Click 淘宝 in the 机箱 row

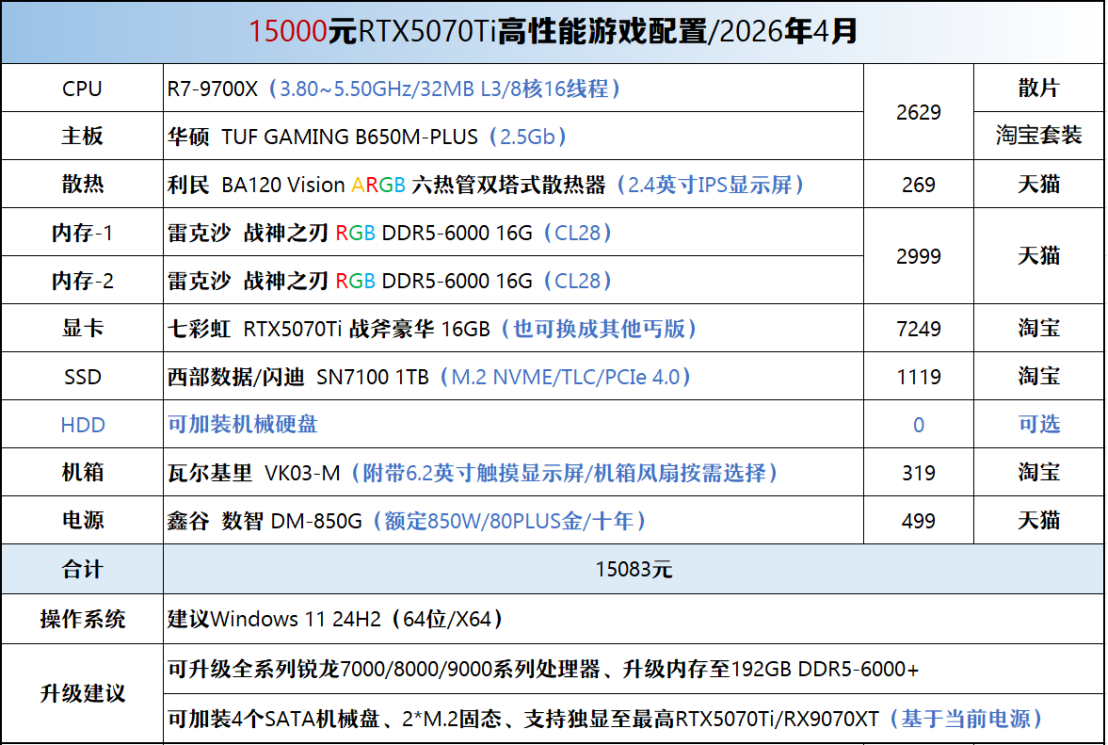tap(1039, 472)
